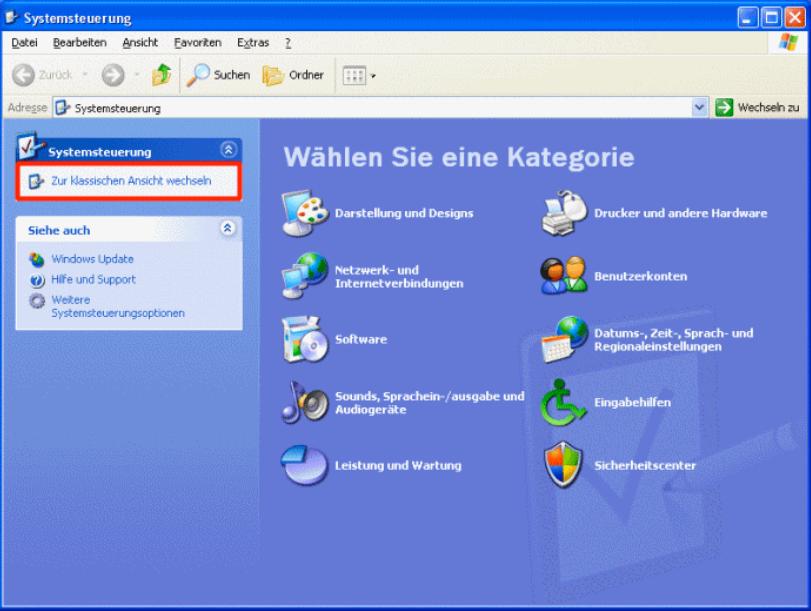811x611 pixels.
Task: Click the Sounds and Audiogeräte speaker icon
Action: 305,403
